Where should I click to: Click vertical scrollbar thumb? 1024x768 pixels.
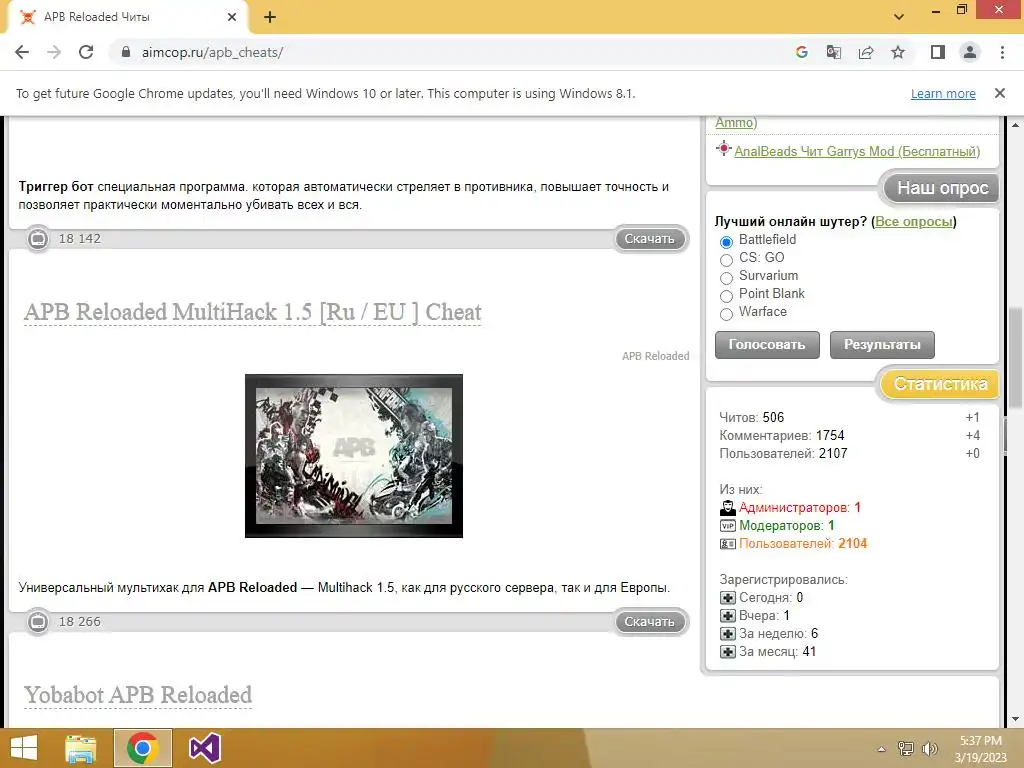tap(1016, 359)
